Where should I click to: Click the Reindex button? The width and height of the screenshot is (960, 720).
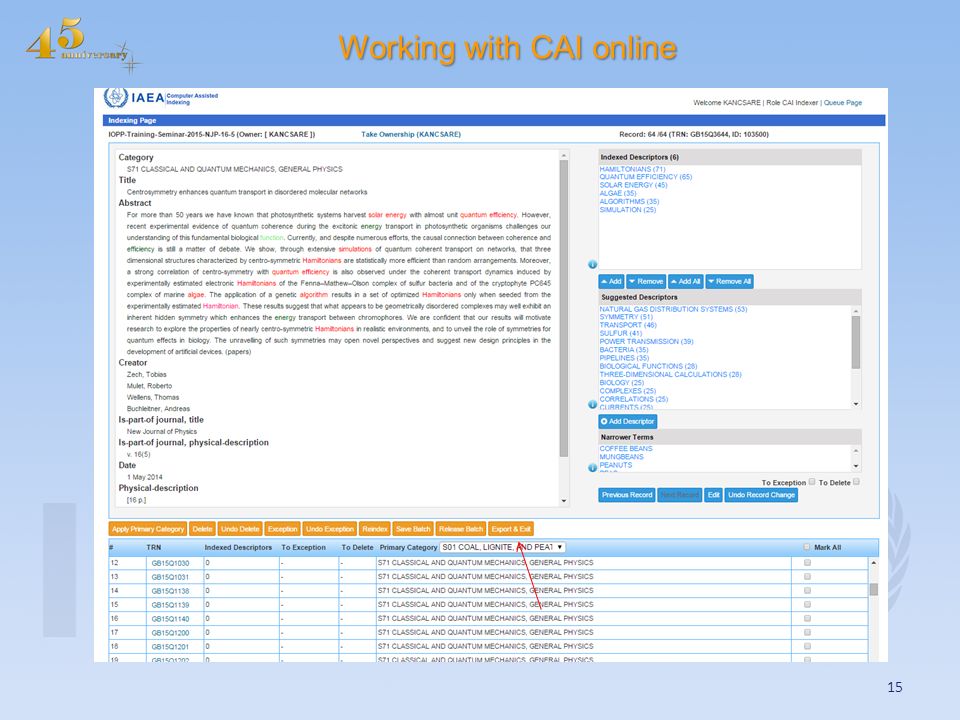(375, 529)
